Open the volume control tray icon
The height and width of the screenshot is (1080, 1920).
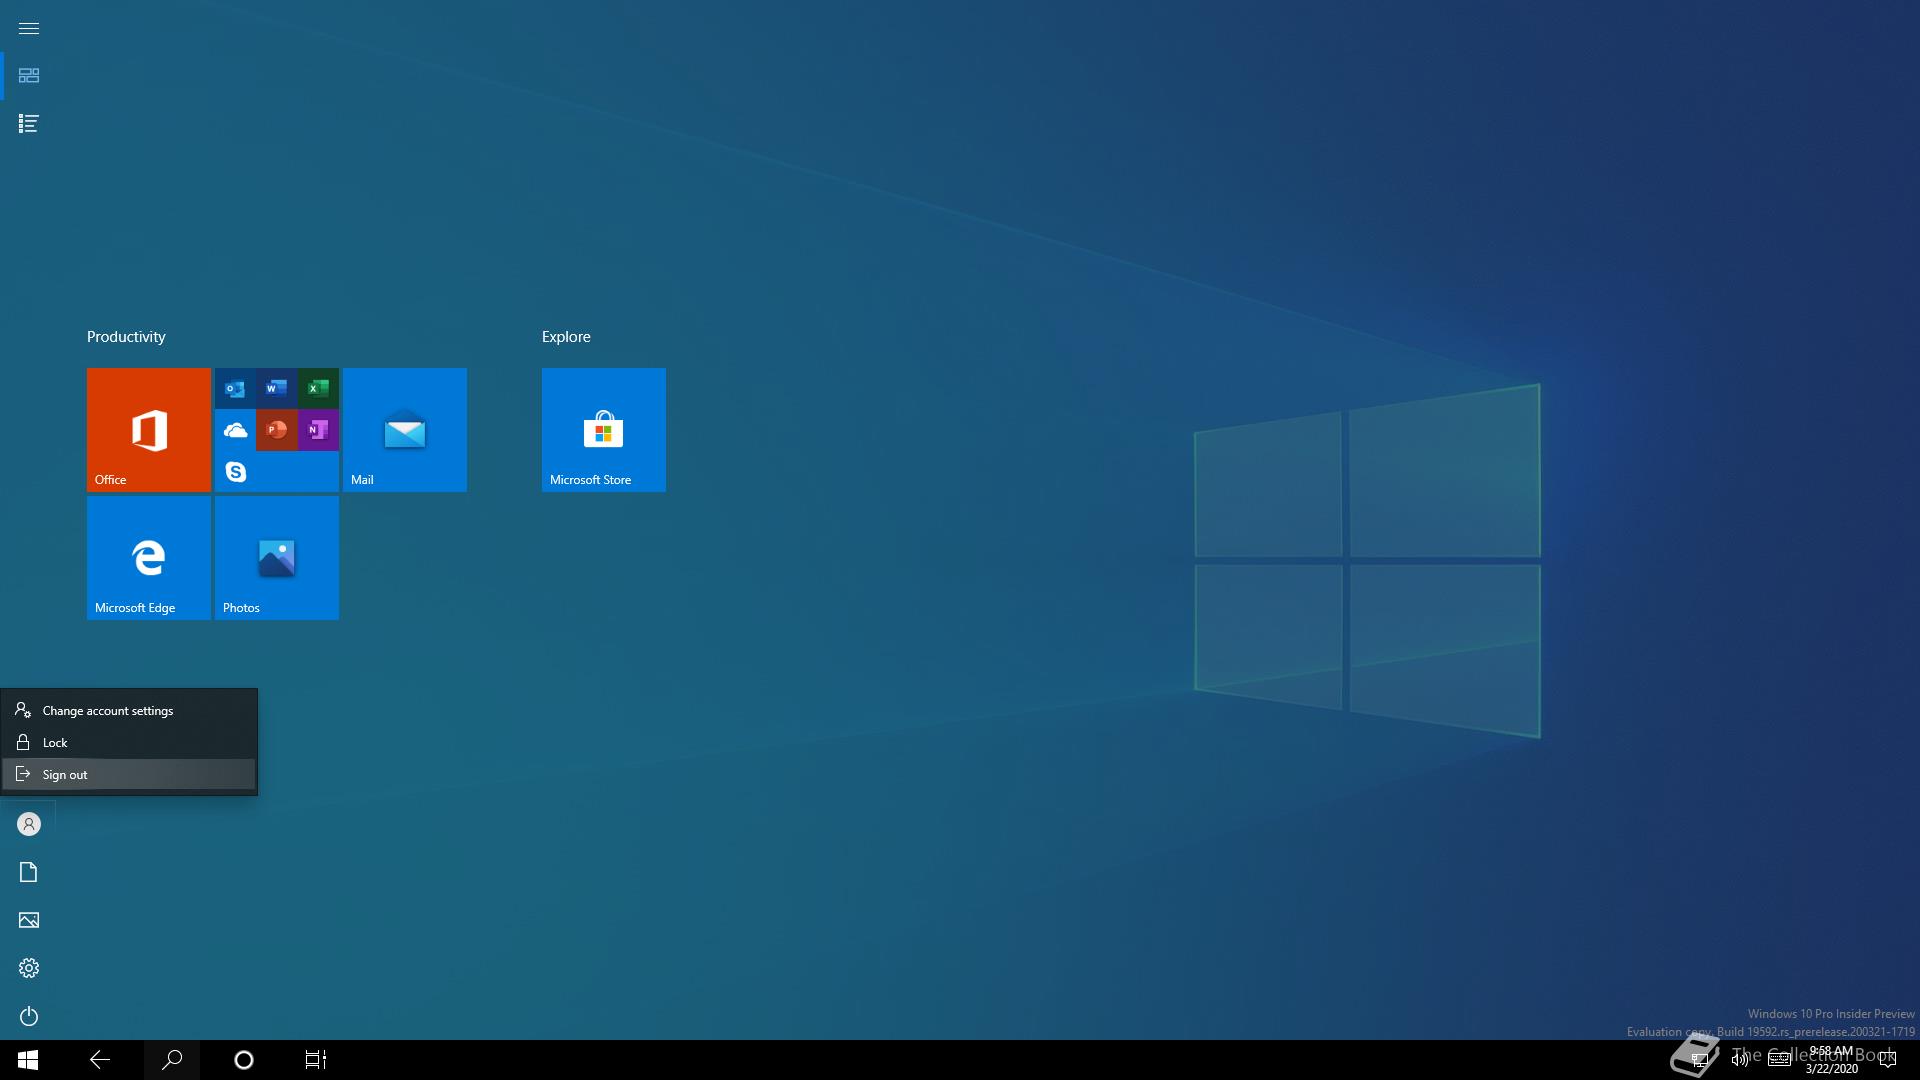(x=1740, y=1060)
